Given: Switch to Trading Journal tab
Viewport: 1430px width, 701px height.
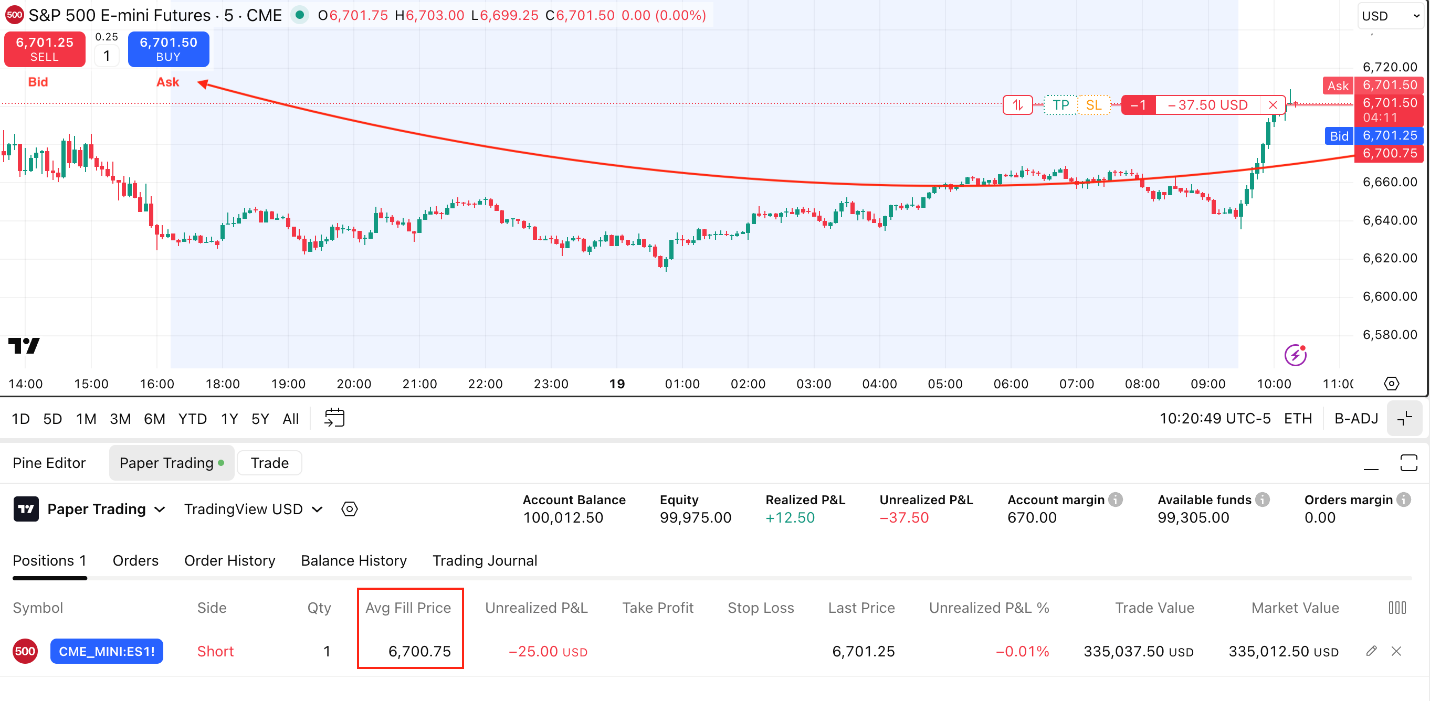Looking at the screenshot, I should [485, 561].
